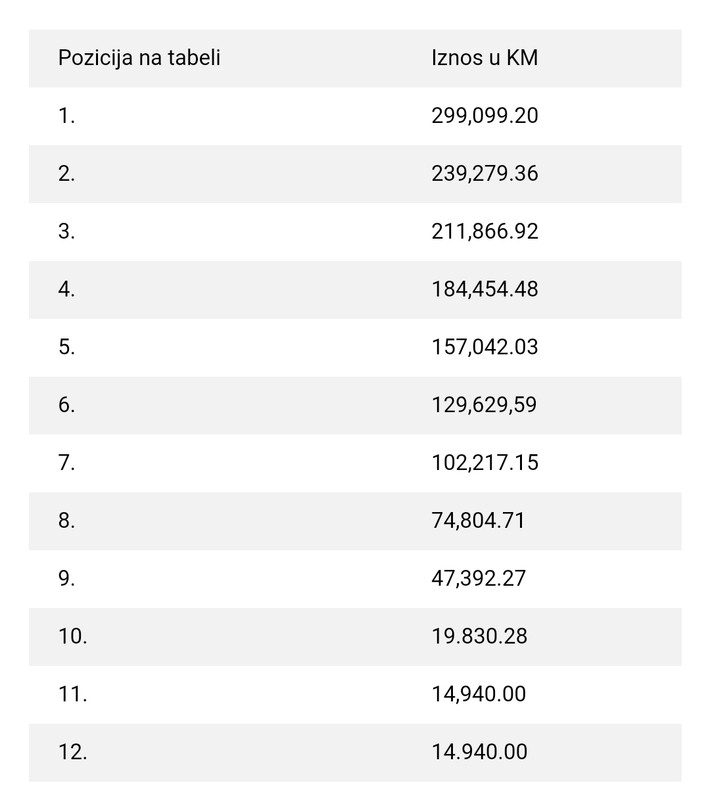Select the value 211,866.92

point(485,232)
